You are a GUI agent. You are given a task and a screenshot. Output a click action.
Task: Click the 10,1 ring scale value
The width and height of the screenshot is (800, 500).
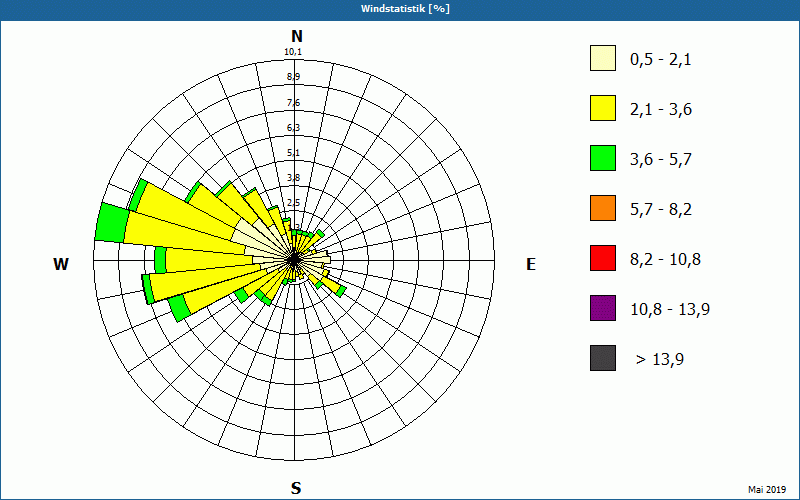[x=293, y=52]
